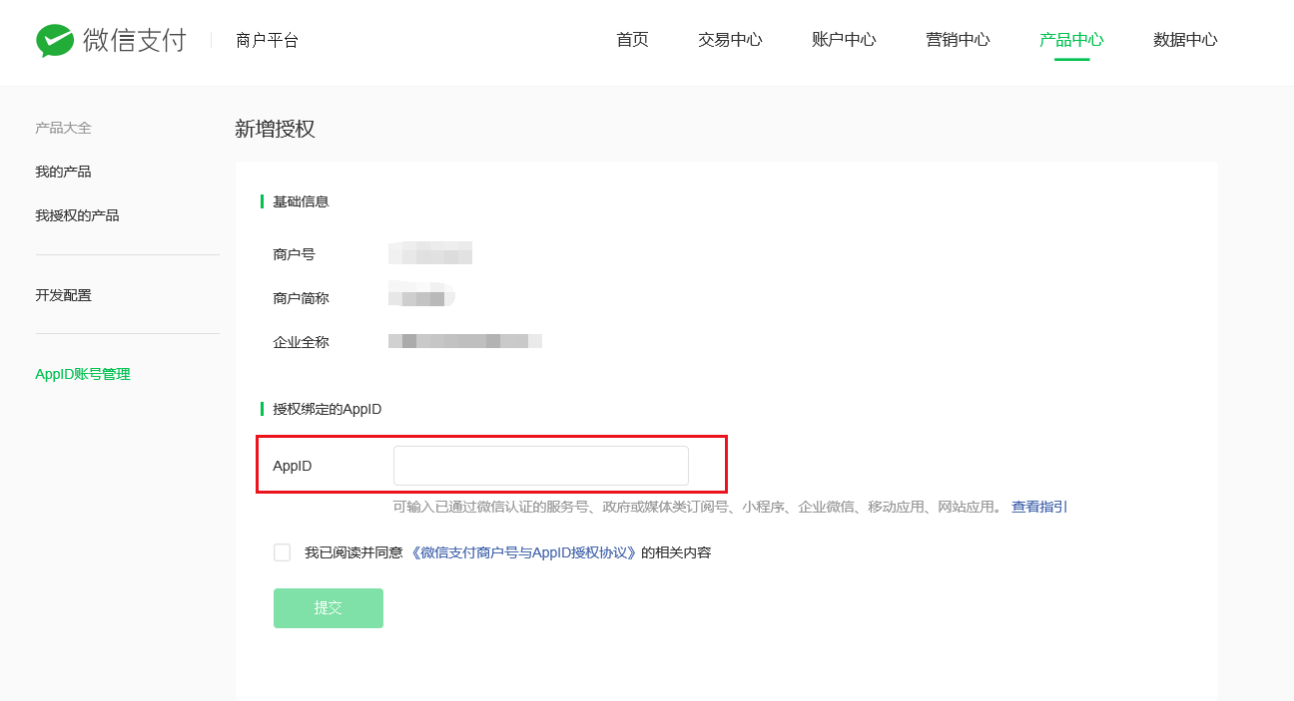
Task: Click the 企业全称 label
Action: (301, 342)
